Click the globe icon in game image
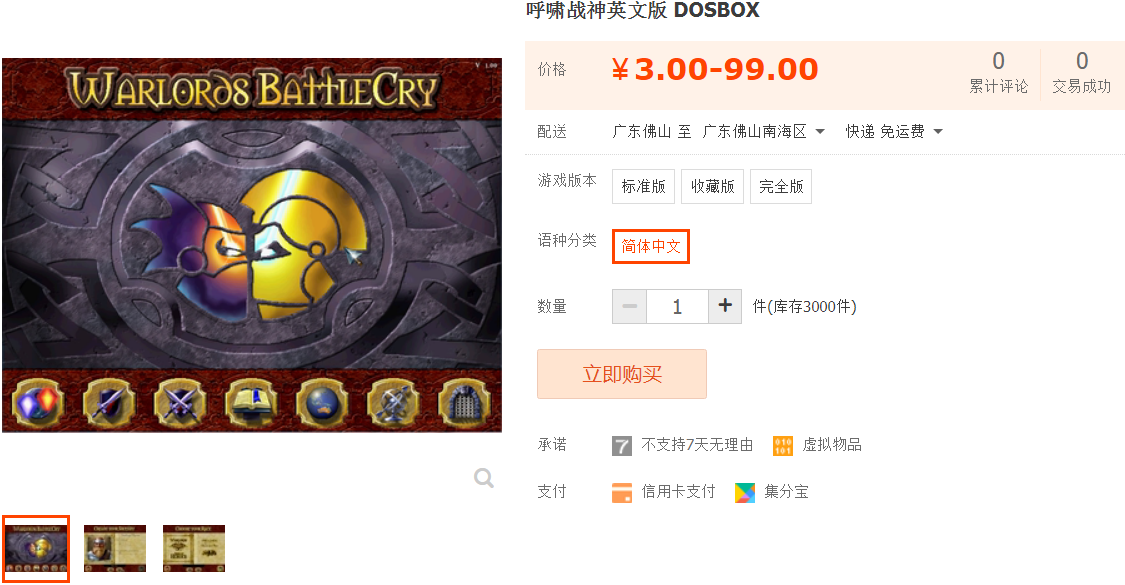This screenshot has height=585, width=1125. click(x=322, y=403)
